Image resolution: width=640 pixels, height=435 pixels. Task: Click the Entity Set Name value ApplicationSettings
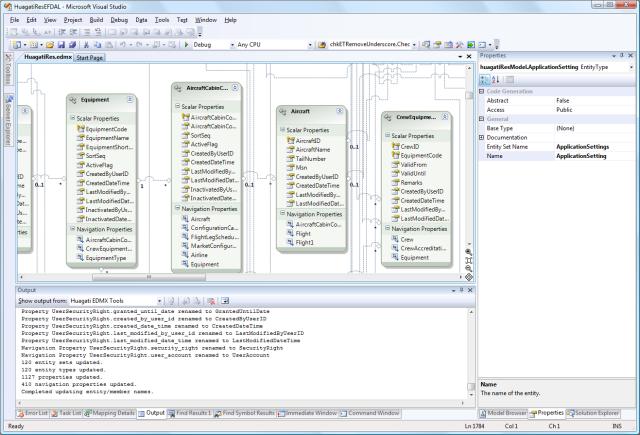click(582, 146)
